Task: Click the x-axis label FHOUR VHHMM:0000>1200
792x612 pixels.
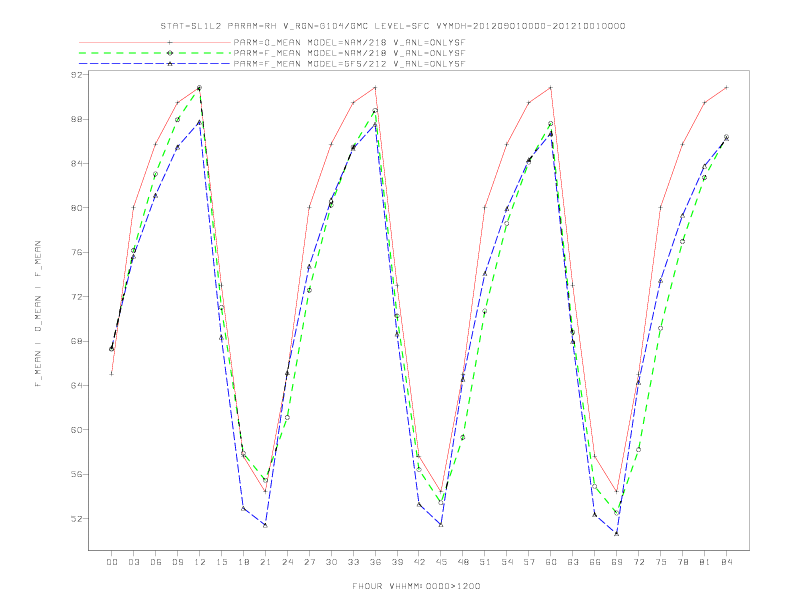Action: [416, 586]
